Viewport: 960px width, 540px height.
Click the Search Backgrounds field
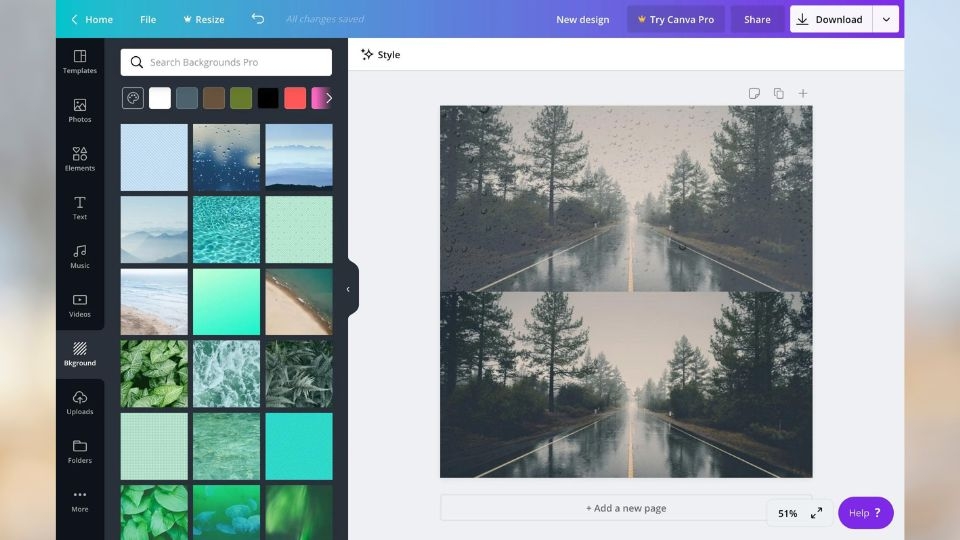[x=227, y=62]
